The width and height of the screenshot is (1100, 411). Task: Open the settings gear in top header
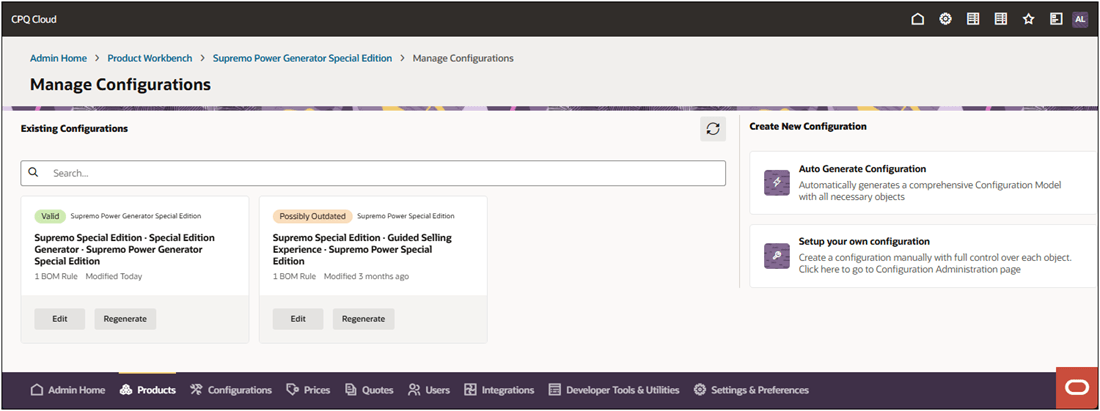tap(945, 20)
